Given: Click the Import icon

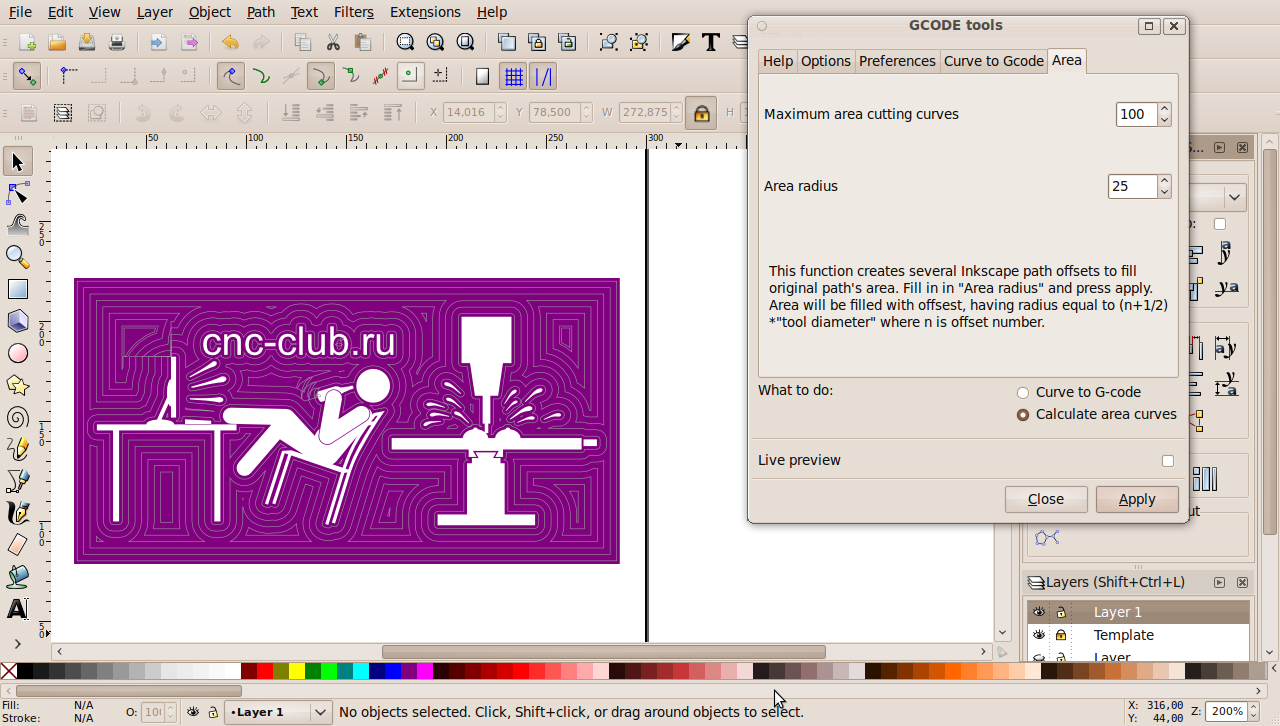Looking at the screenshot, I should tap(158, 42).
